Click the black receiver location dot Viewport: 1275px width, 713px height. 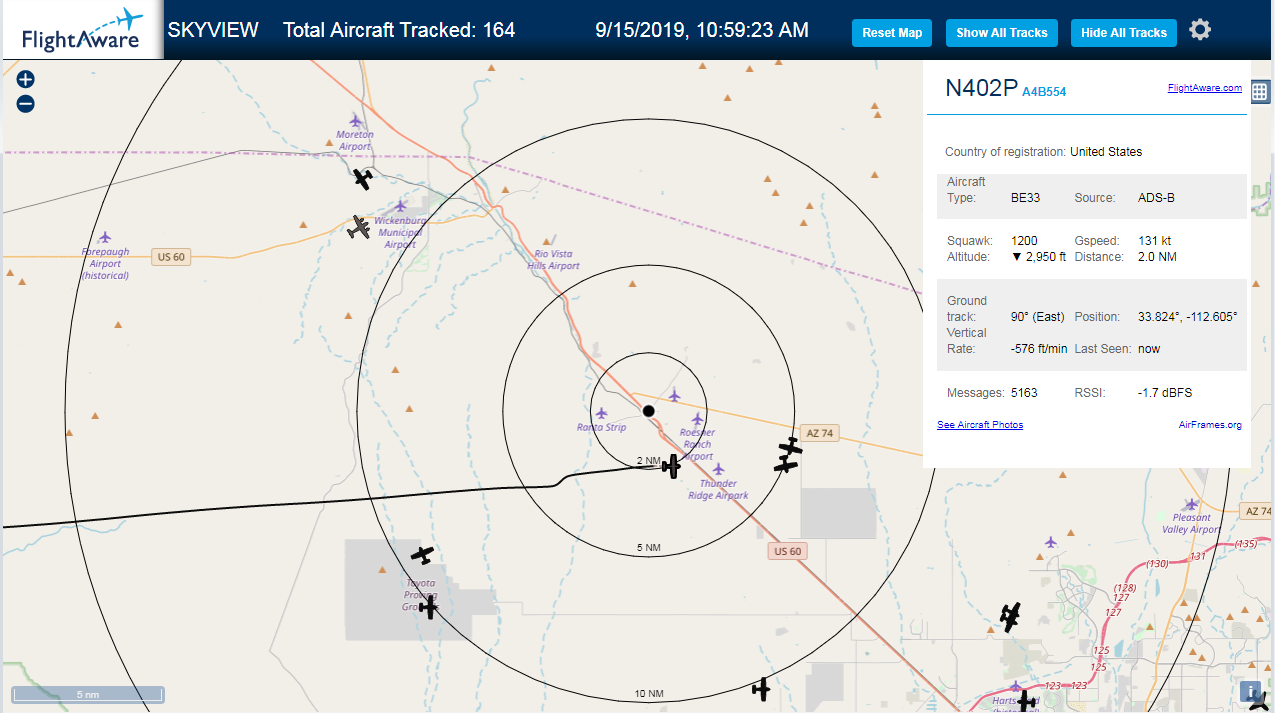click(x=648, y=411)
